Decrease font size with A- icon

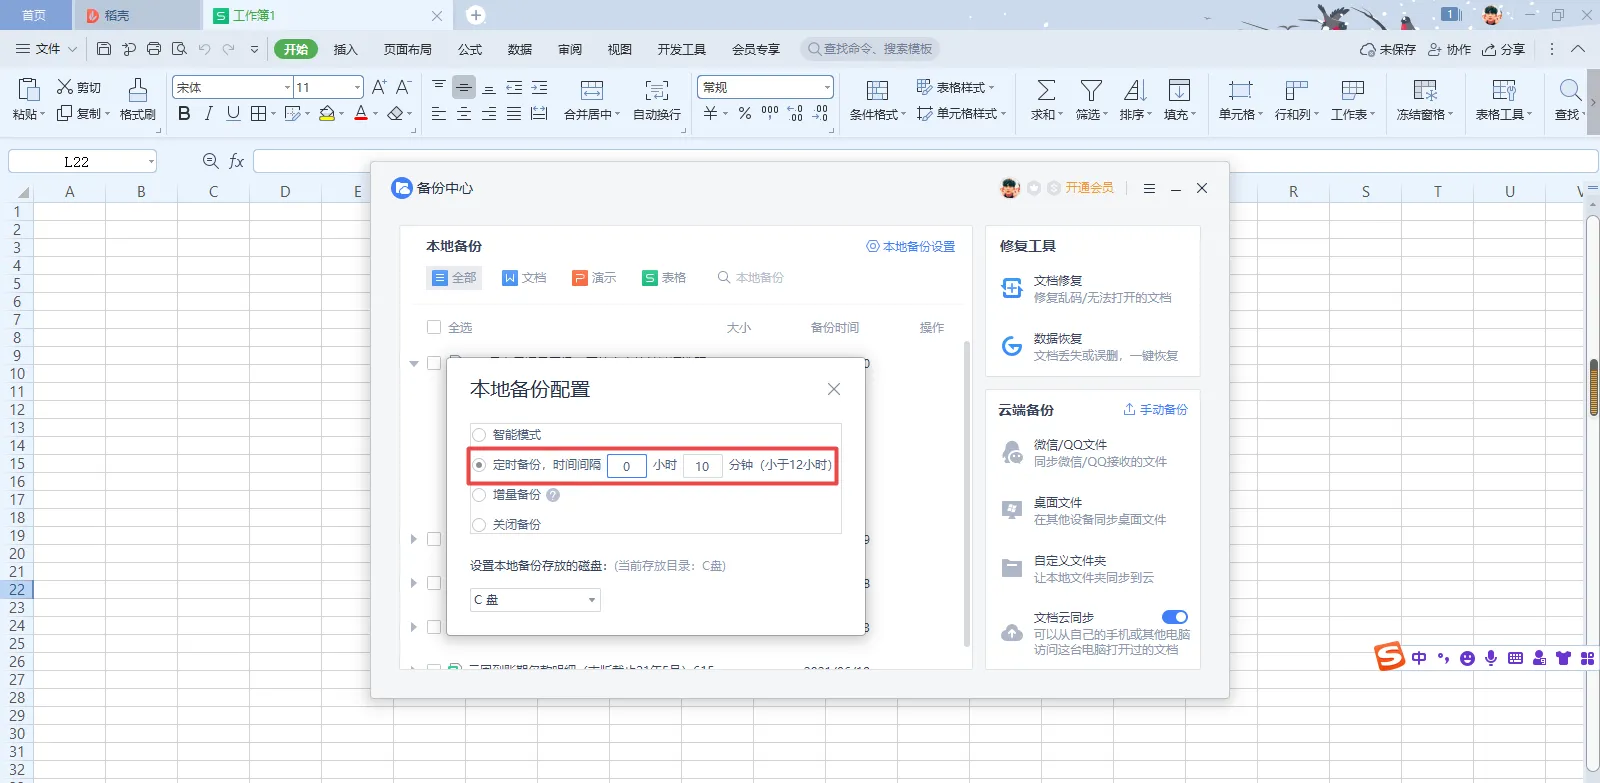coord(403,87)
